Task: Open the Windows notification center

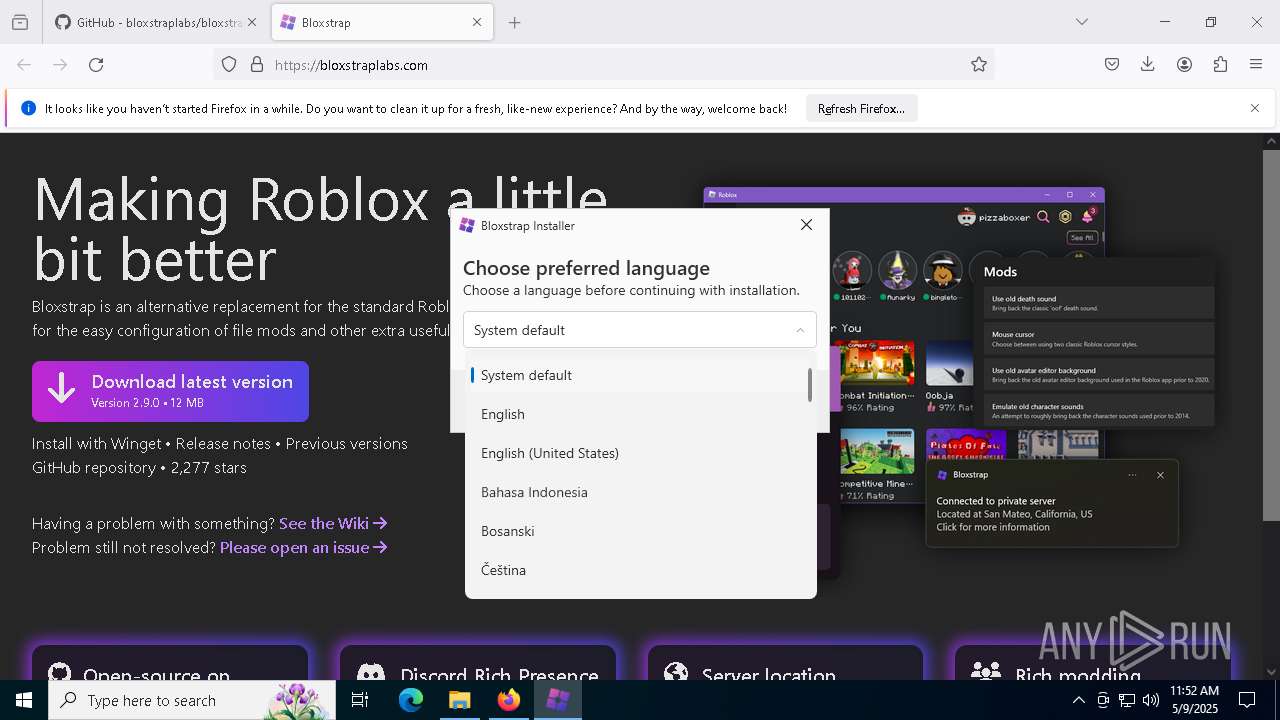Action: point(1247,700)
